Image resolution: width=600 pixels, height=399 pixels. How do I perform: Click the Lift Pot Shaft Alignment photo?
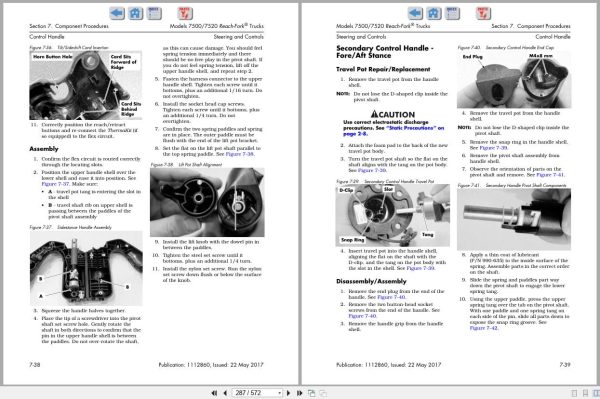pyautogui.click(x=207, y=202)
